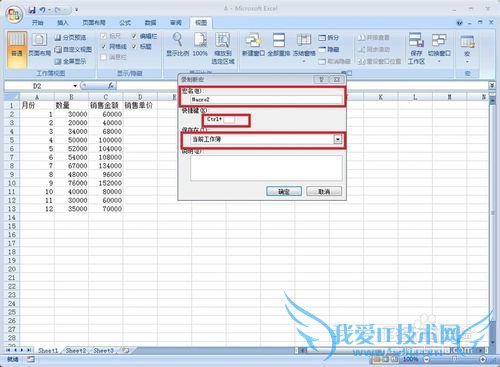Open the 审阅 Review tab
Viewport: 500px width, 367px height.
(x=176, y=23)
